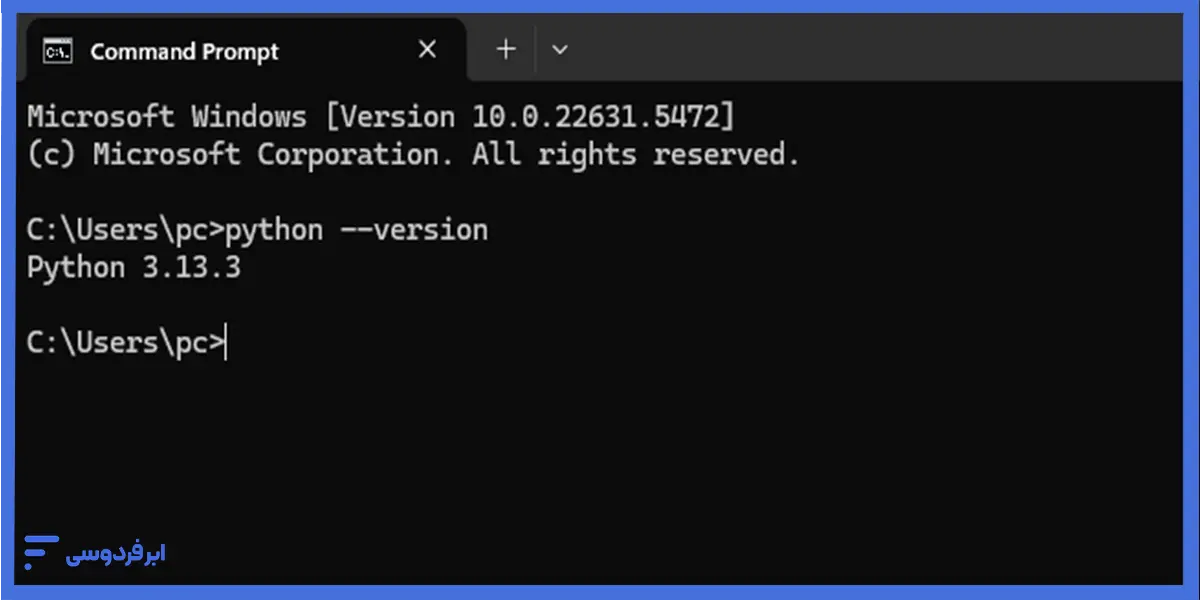Click the blue Abr Ferdowsi logo icon

click(x=41, y=552)
